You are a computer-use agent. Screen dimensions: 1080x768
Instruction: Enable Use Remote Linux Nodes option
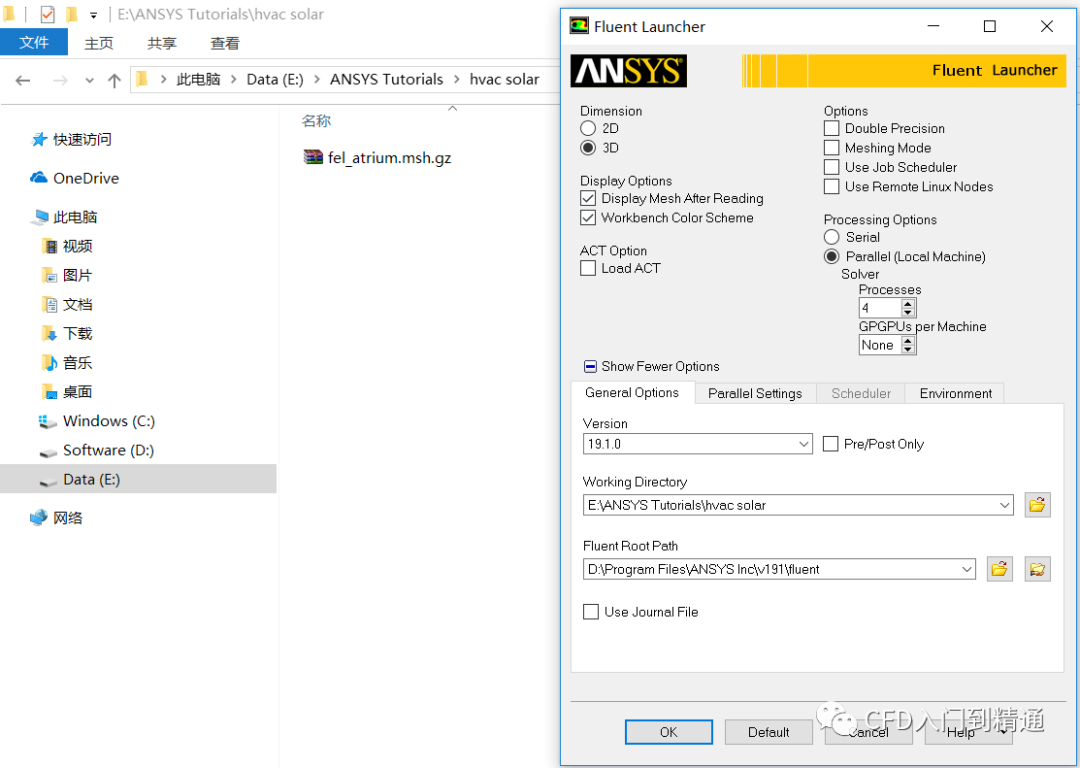[x=831, y=186]
